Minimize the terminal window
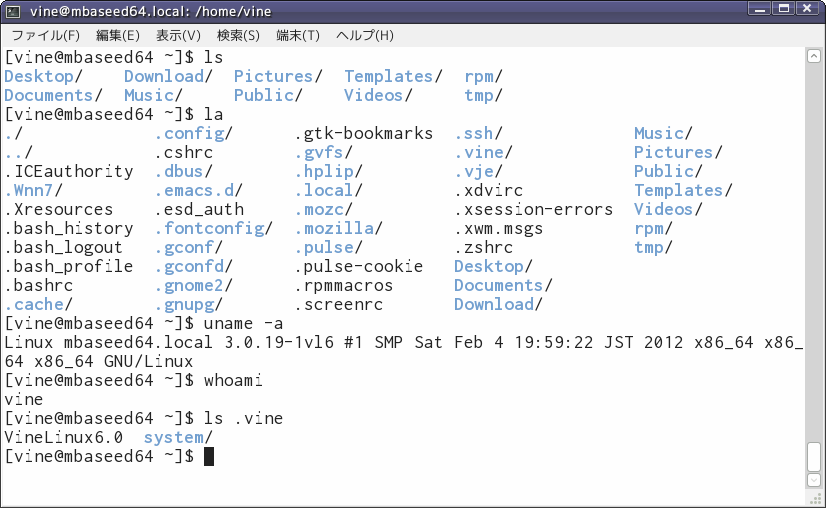 (x=760, y=8)
